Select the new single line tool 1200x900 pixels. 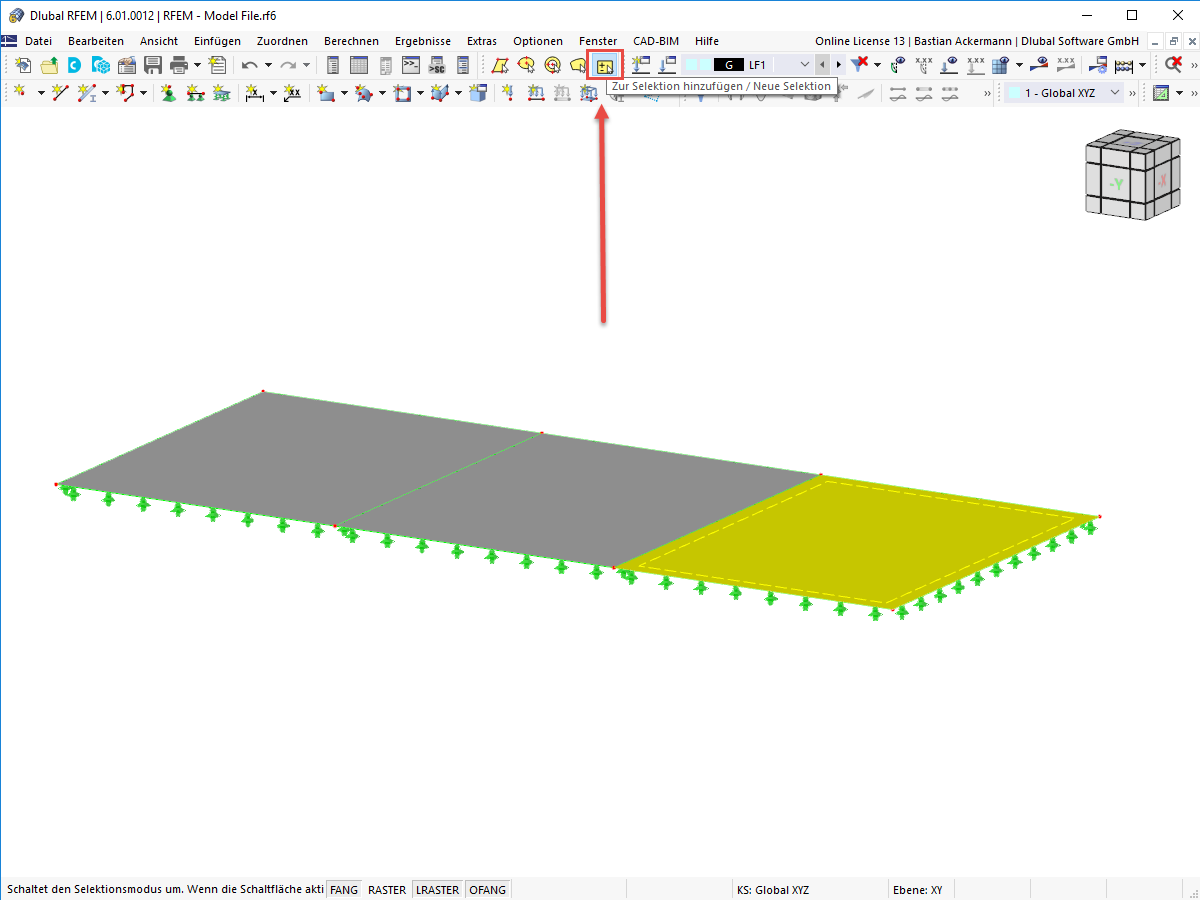coord(60,93)
